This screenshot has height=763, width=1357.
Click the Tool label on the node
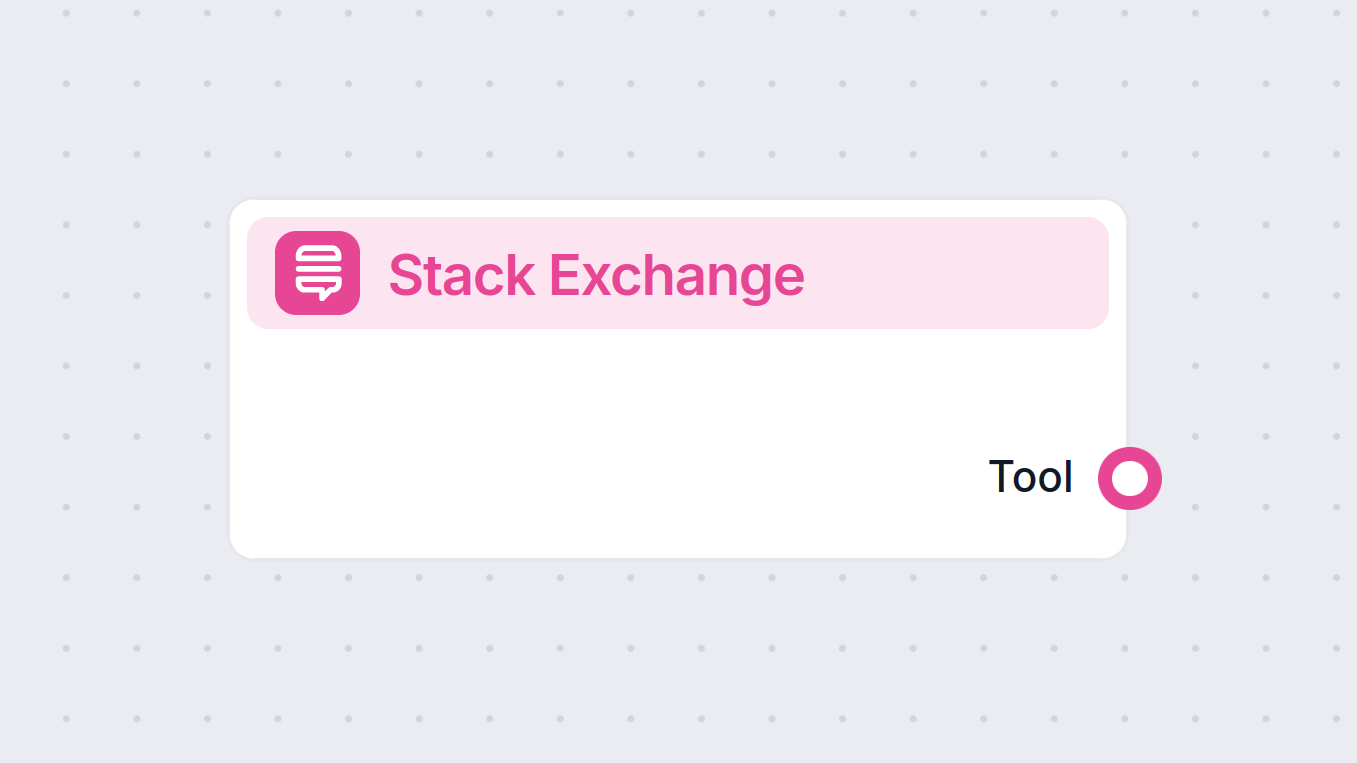coord(1030,477)
